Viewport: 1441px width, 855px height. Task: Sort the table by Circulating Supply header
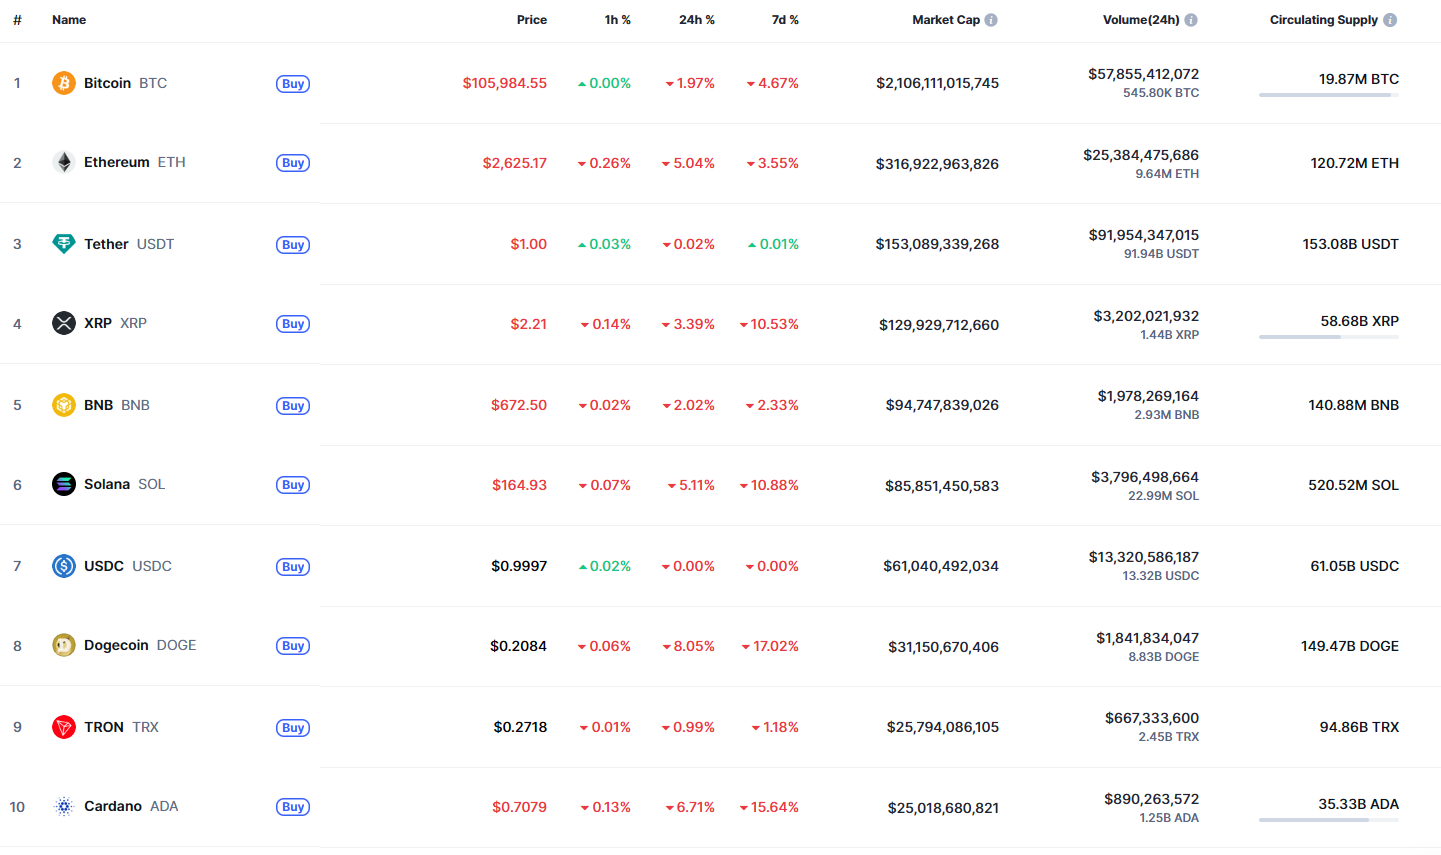1324,20
